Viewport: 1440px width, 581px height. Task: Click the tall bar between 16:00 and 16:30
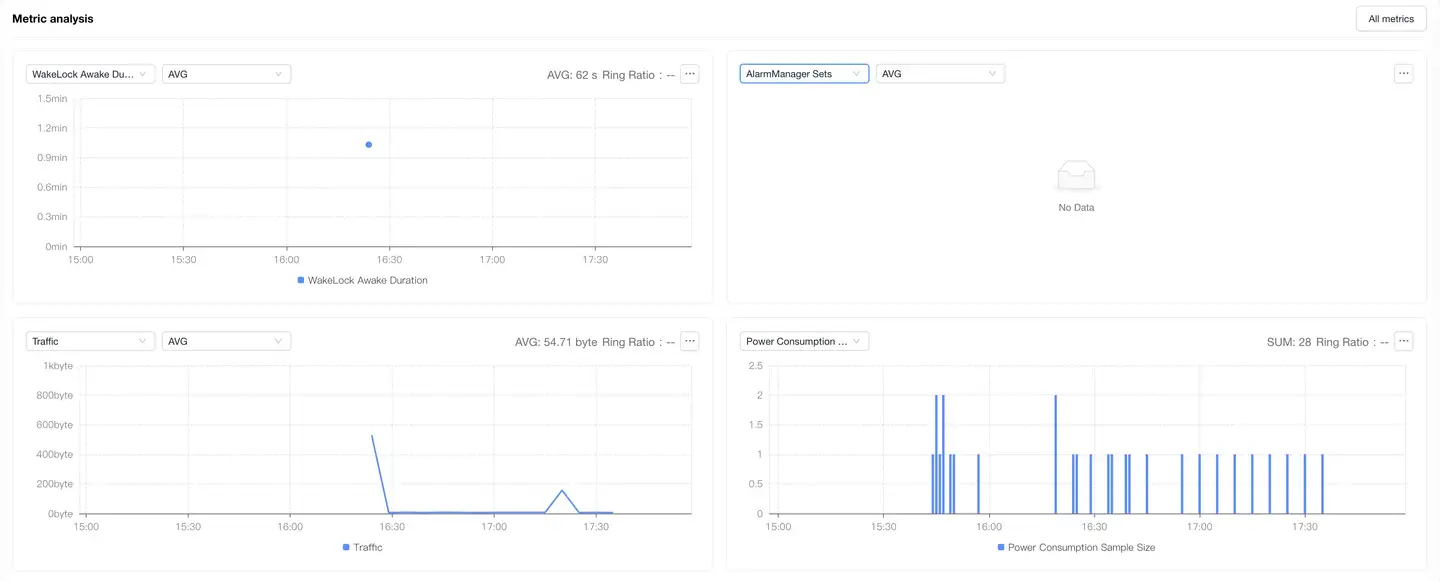pyautogui.click(x=1055, y=455)
